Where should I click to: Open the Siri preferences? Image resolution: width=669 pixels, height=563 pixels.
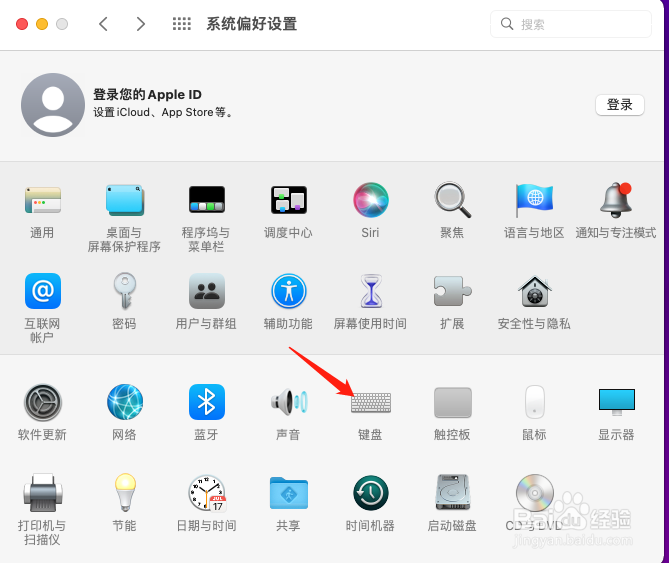pyautogui.click(x=370, y=200)
